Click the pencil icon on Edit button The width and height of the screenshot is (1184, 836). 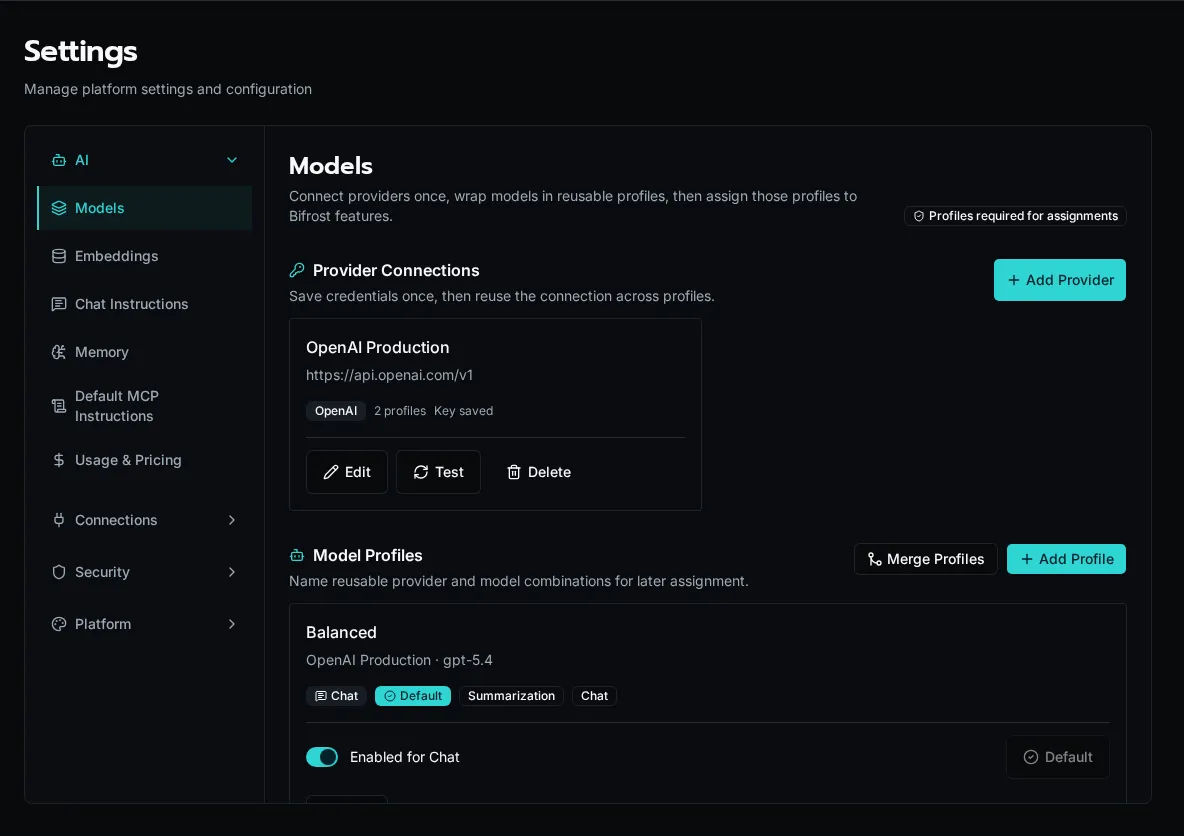coord(330,472)
